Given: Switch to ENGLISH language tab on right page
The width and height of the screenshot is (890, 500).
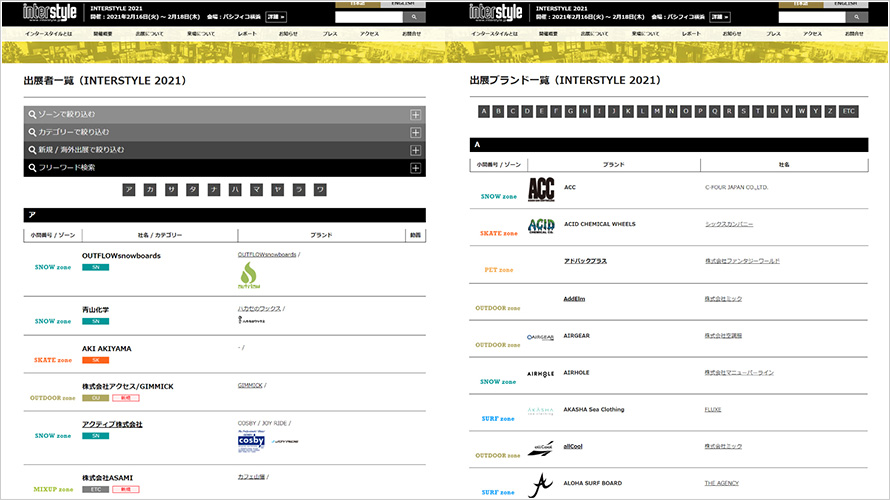Looking at the screenshot, I should pos(846,3).
